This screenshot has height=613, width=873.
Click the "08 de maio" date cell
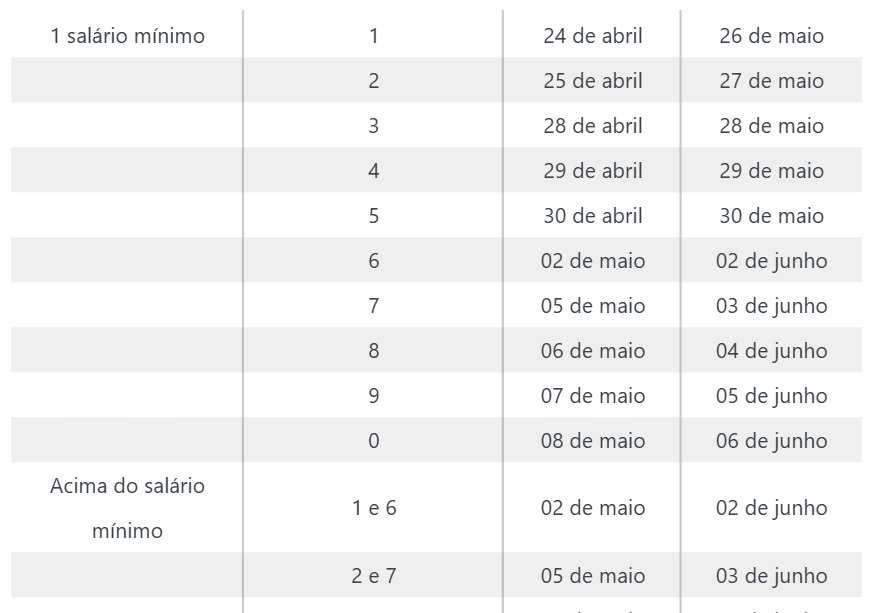point(593,441)
